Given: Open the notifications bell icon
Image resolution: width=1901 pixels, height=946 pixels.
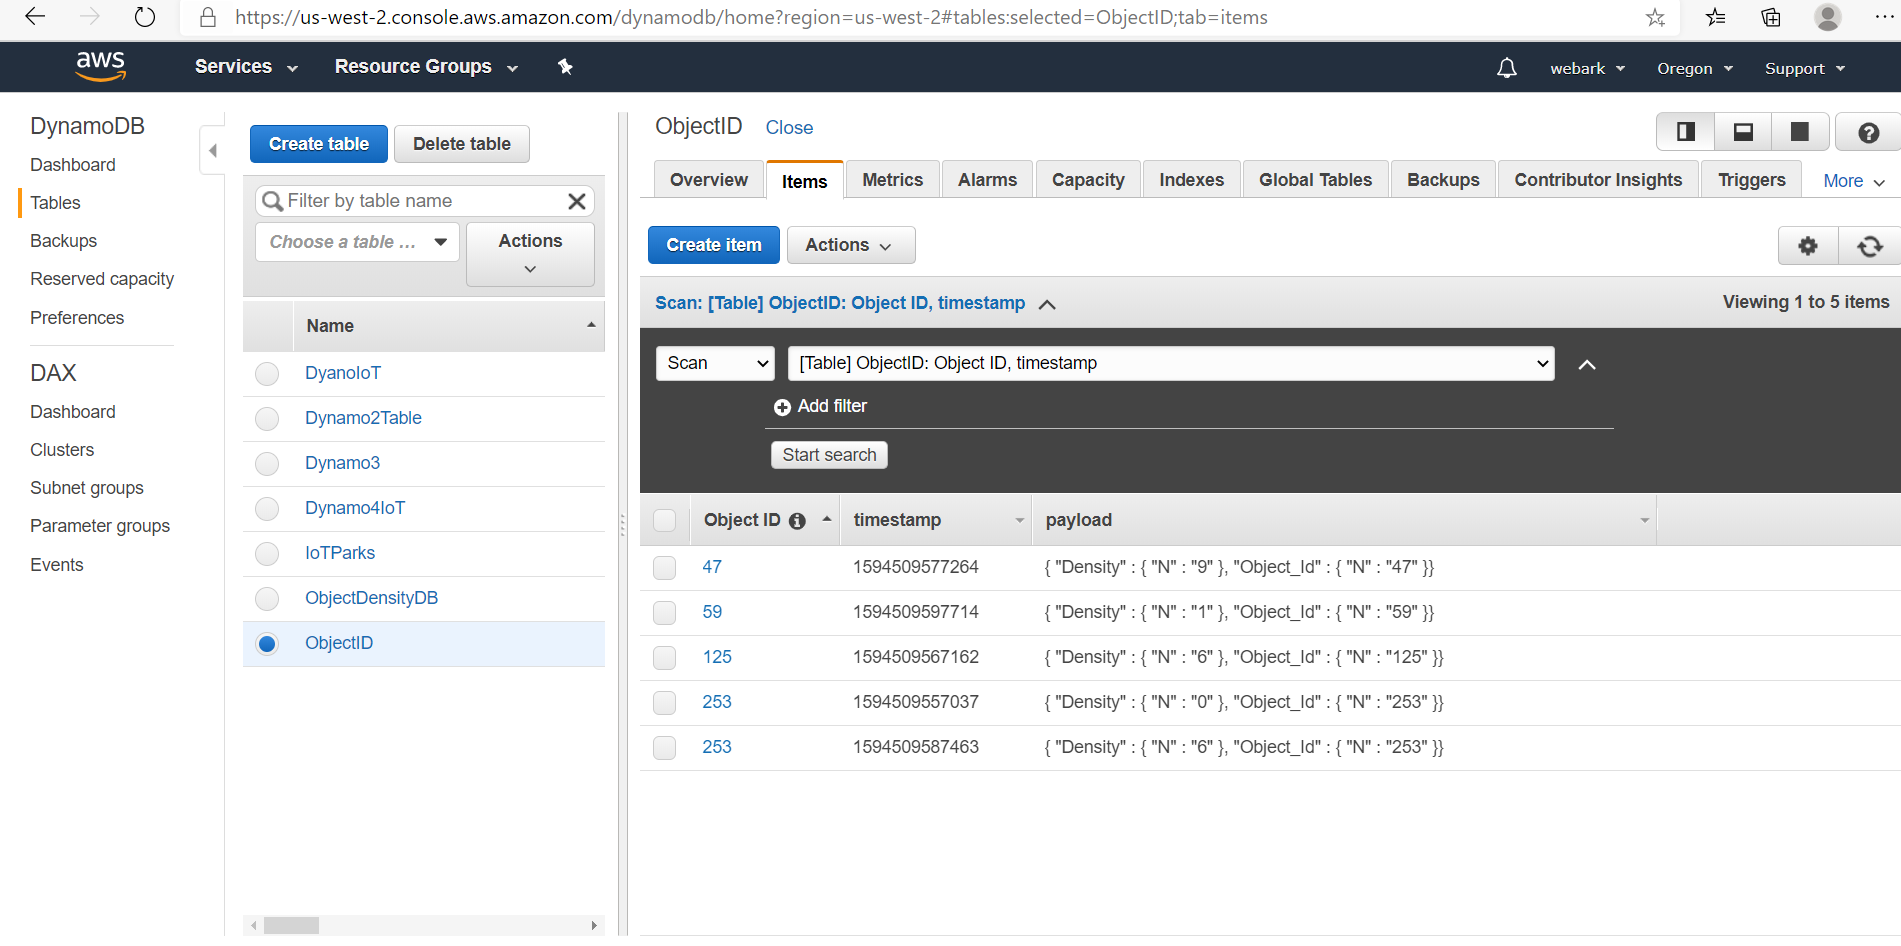Looking at the screenshot, I should pos(1506,68).
